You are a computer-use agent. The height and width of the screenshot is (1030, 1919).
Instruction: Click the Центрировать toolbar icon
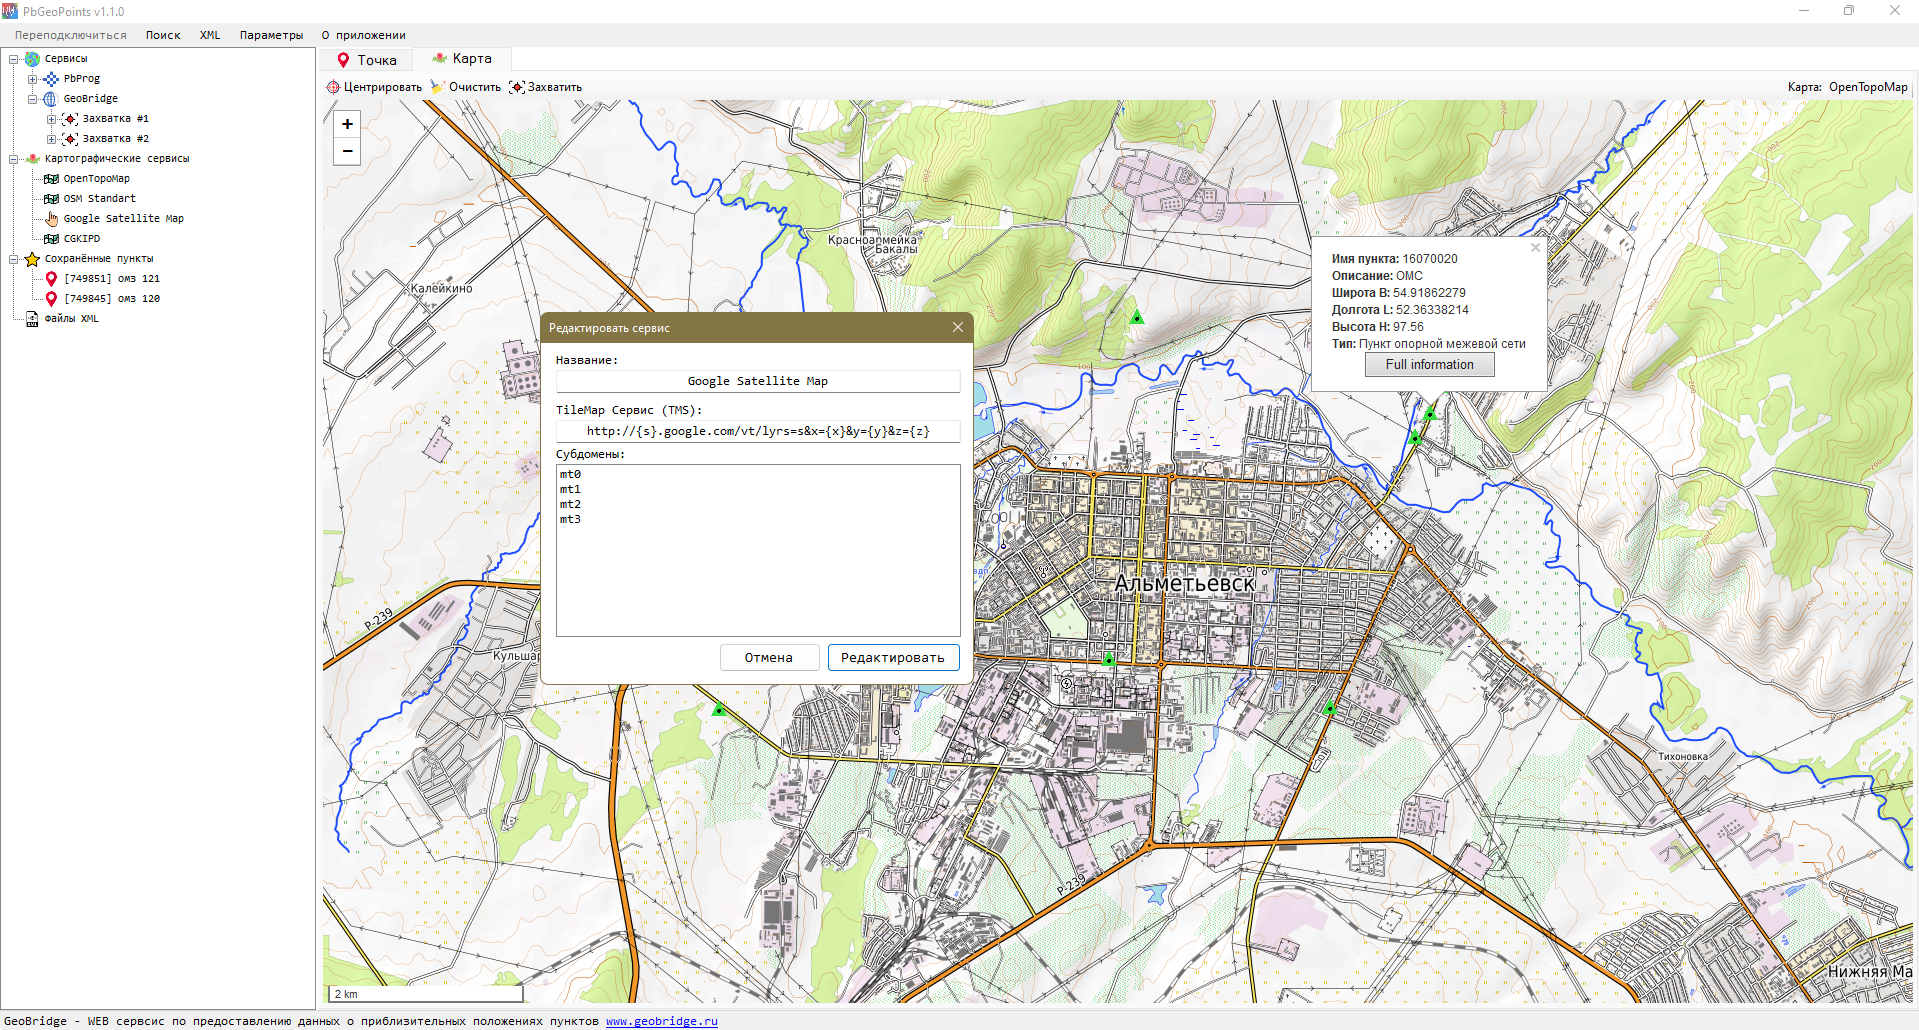coord(333,87)
